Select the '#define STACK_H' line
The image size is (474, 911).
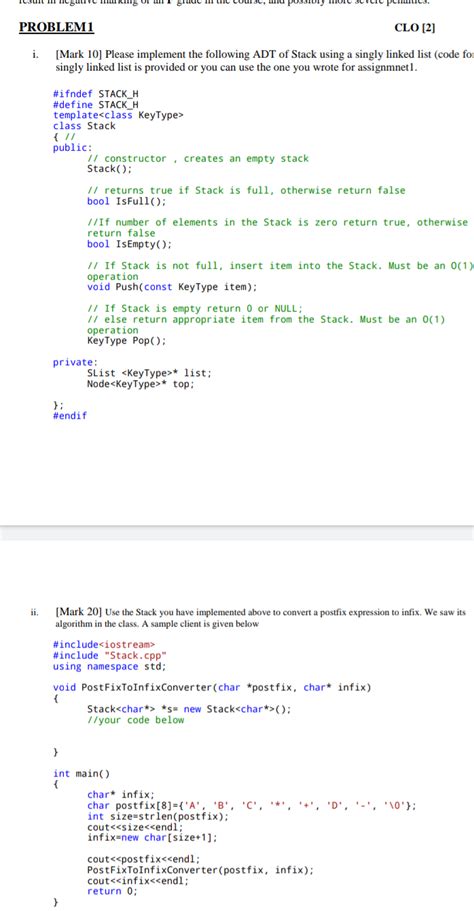[96, 105]
